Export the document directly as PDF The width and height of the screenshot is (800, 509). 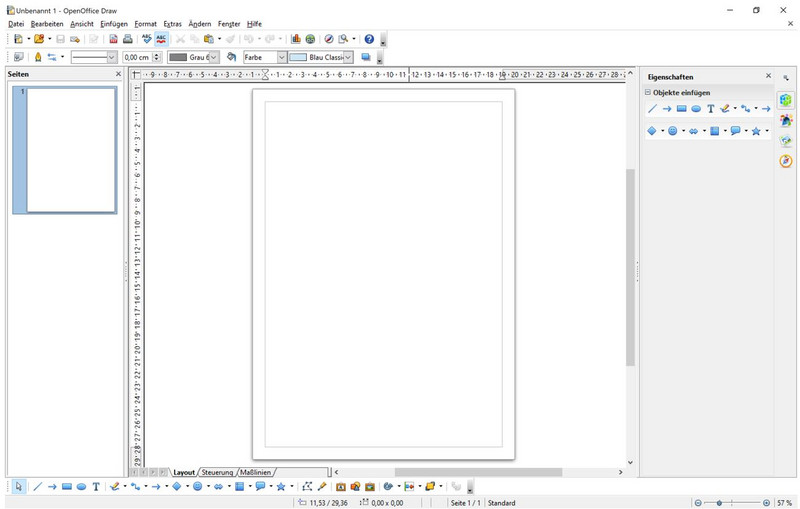click(x=113, y=39)
